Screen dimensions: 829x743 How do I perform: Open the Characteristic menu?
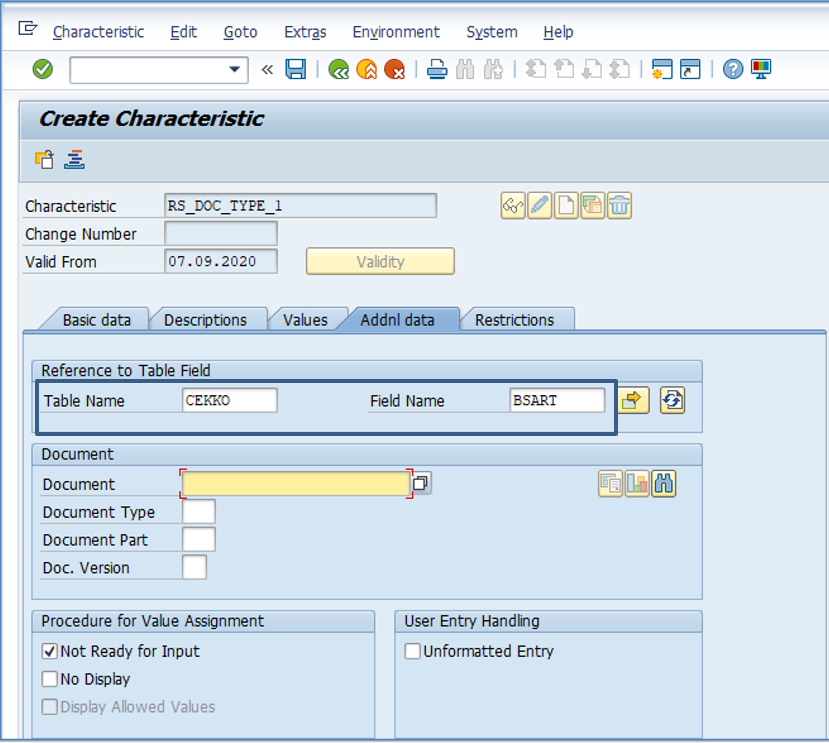pyautogui.click(x=98, y=32)
